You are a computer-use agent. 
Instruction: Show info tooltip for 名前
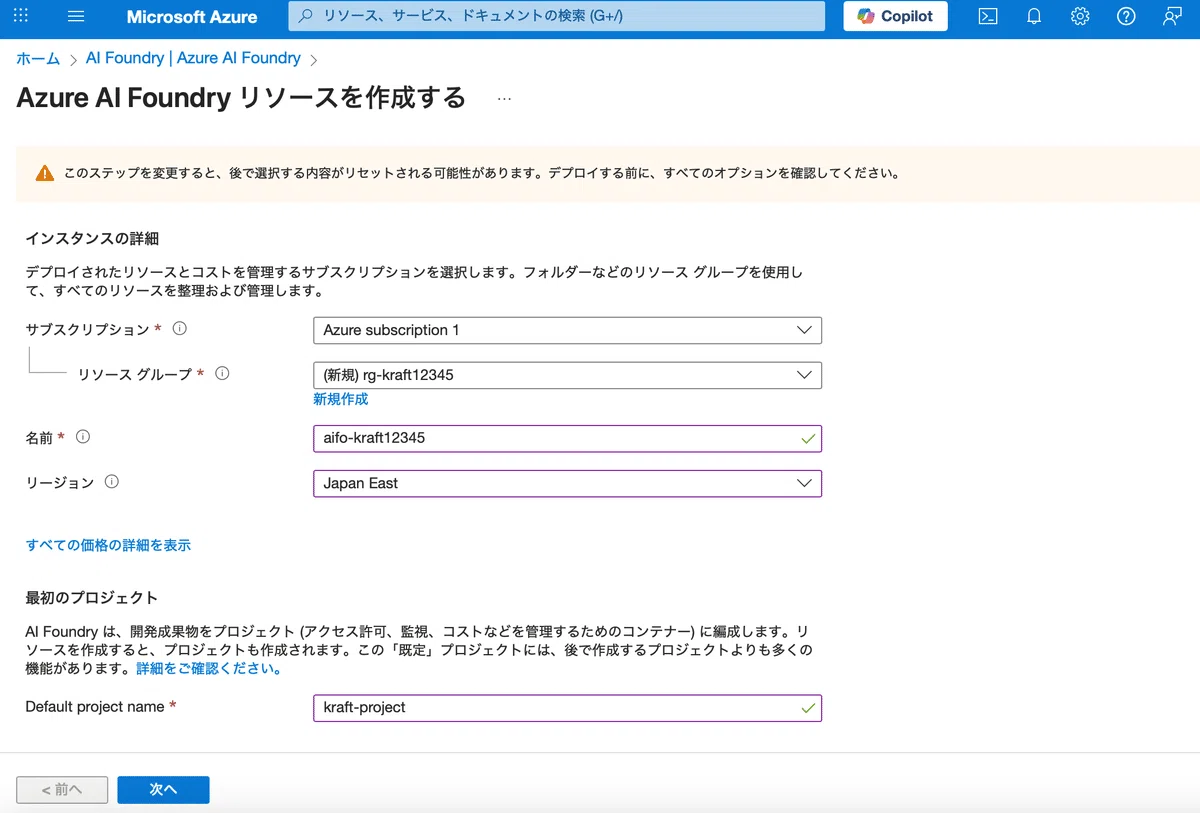[x=83, y=437]
